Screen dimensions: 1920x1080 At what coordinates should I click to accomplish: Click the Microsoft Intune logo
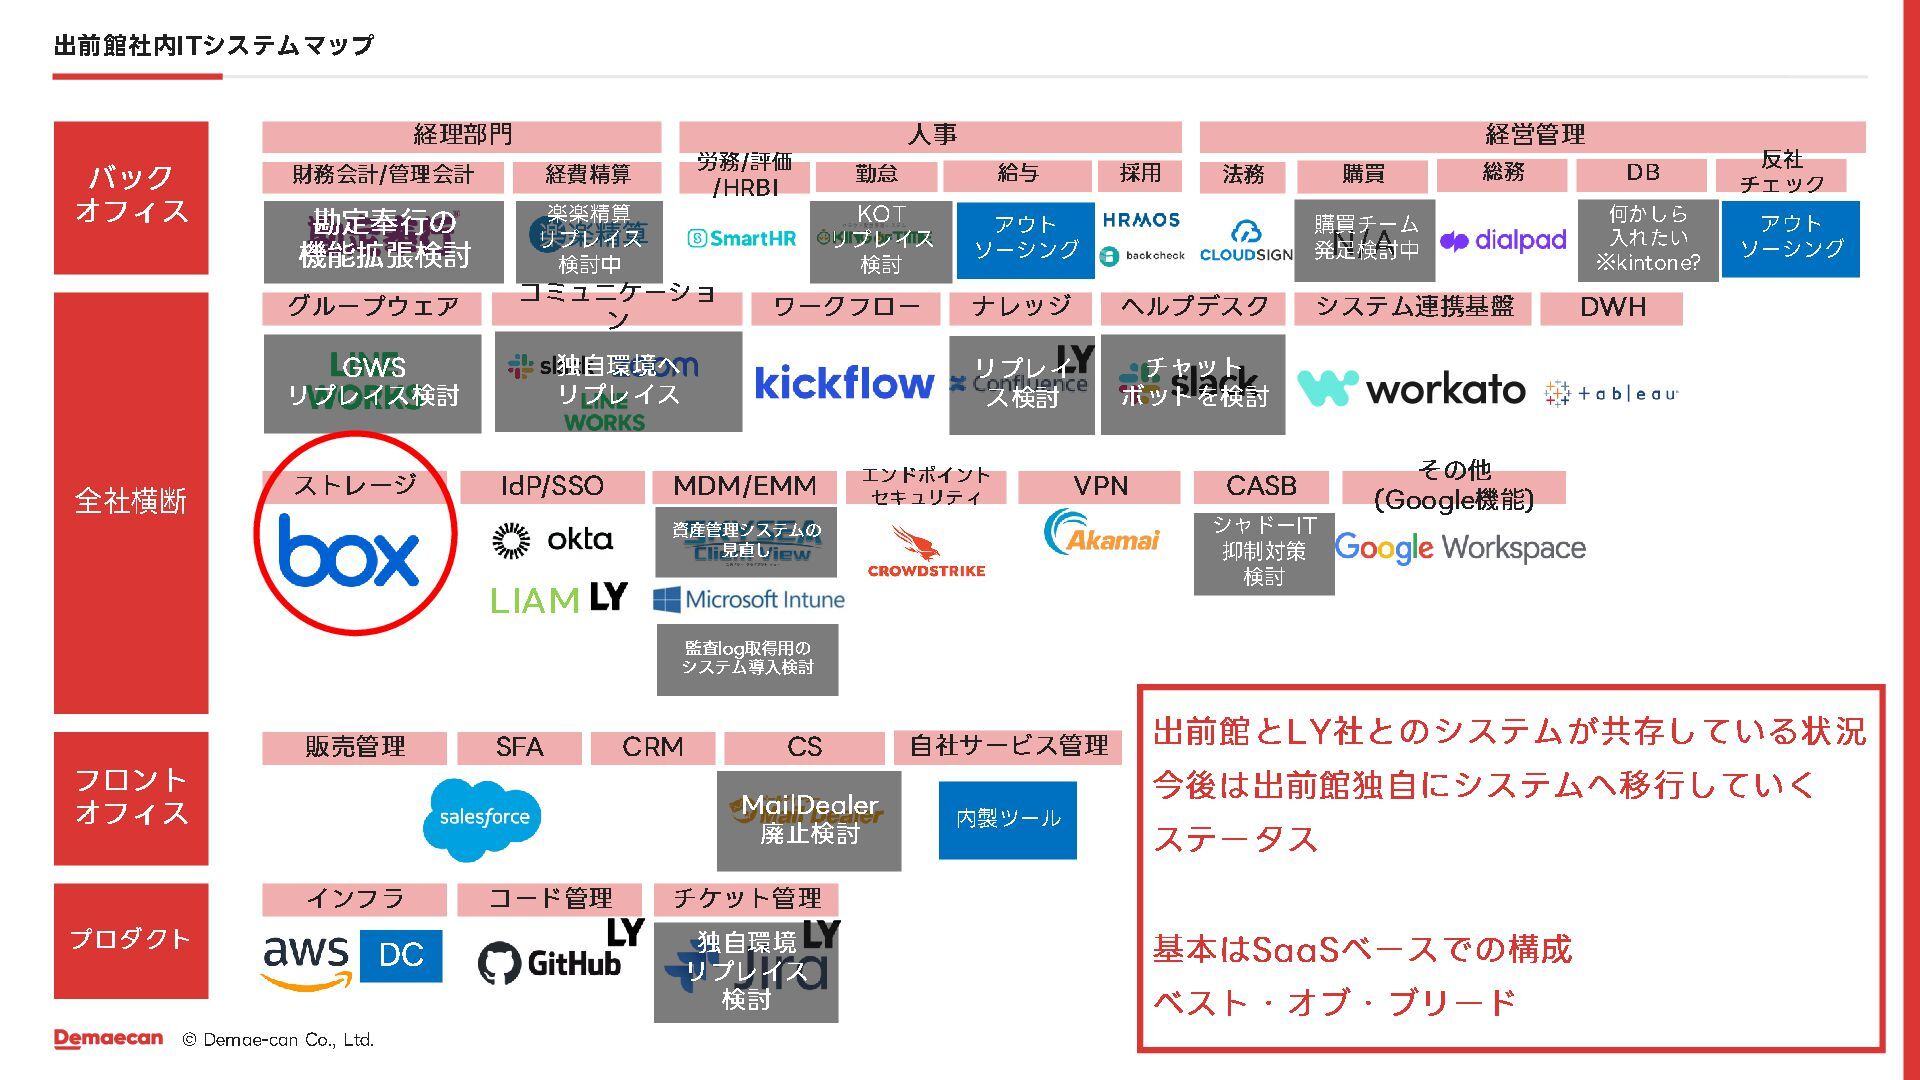click(x=748, y=600)
